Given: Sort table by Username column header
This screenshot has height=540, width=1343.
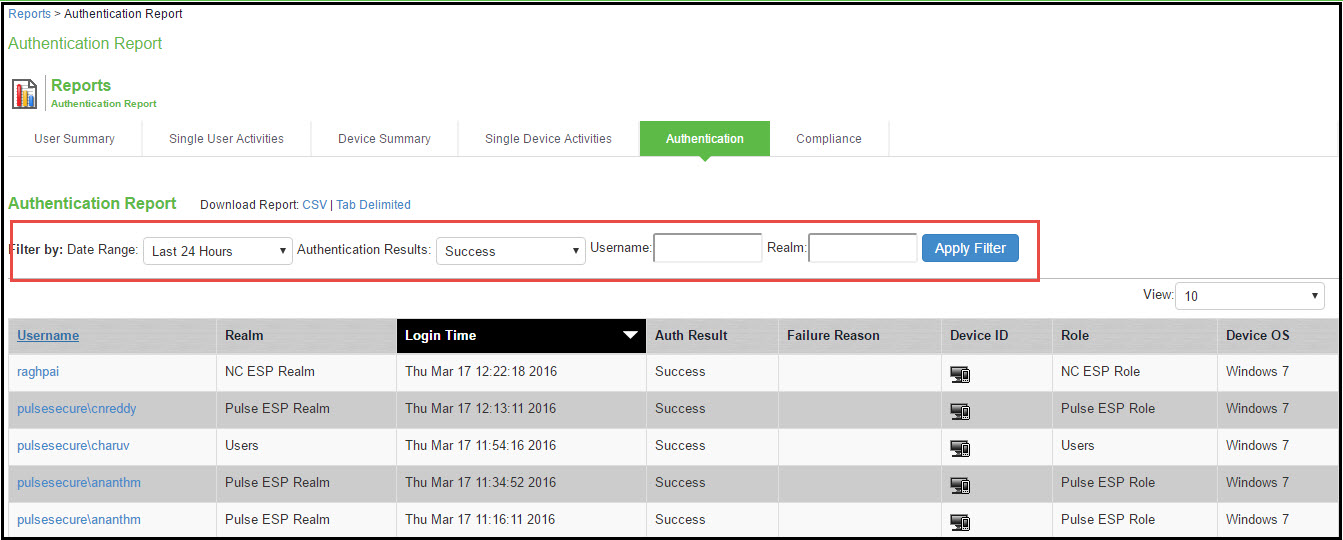Looking at the screenshot, I should [48, 336].
